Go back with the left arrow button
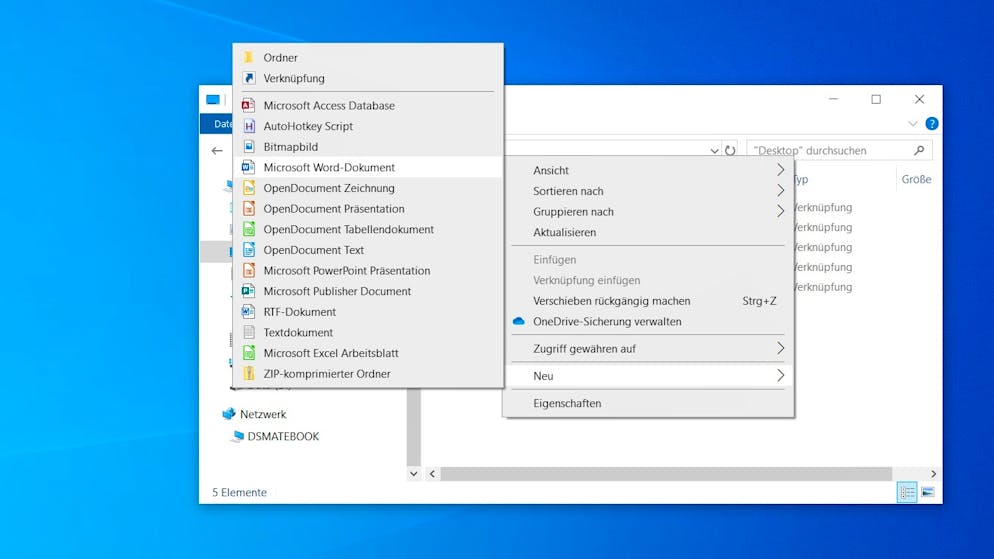 217,151
